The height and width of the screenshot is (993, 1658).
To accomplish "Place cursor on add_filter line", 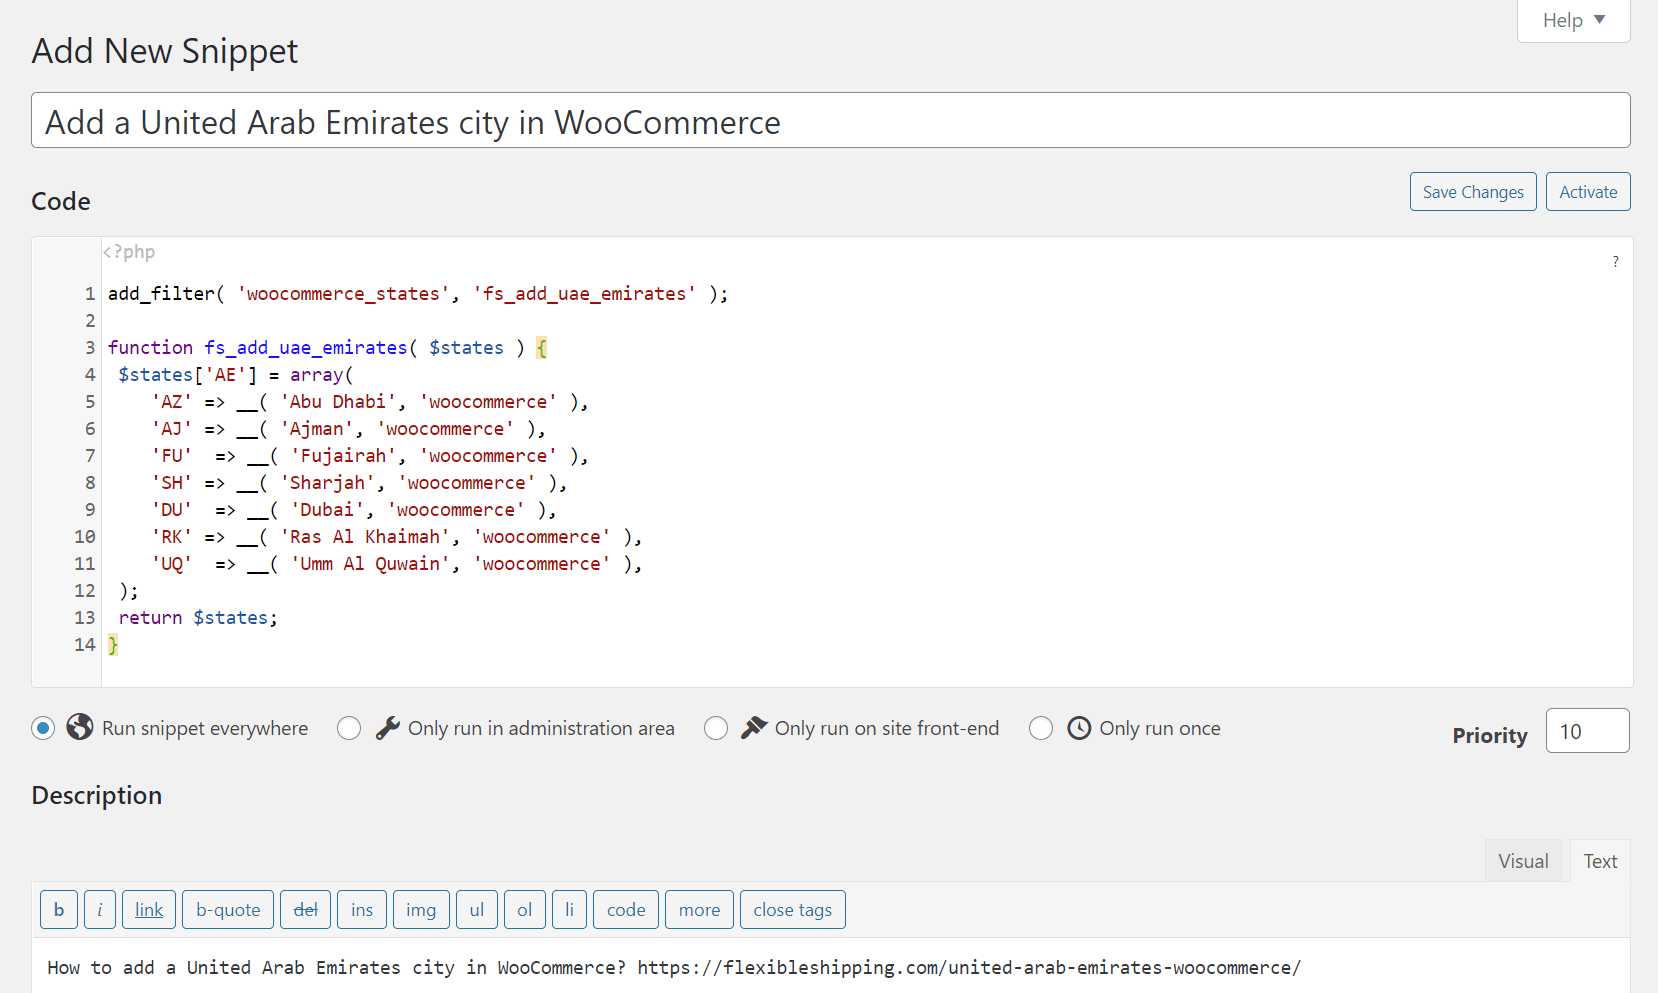I will point(418,294).
